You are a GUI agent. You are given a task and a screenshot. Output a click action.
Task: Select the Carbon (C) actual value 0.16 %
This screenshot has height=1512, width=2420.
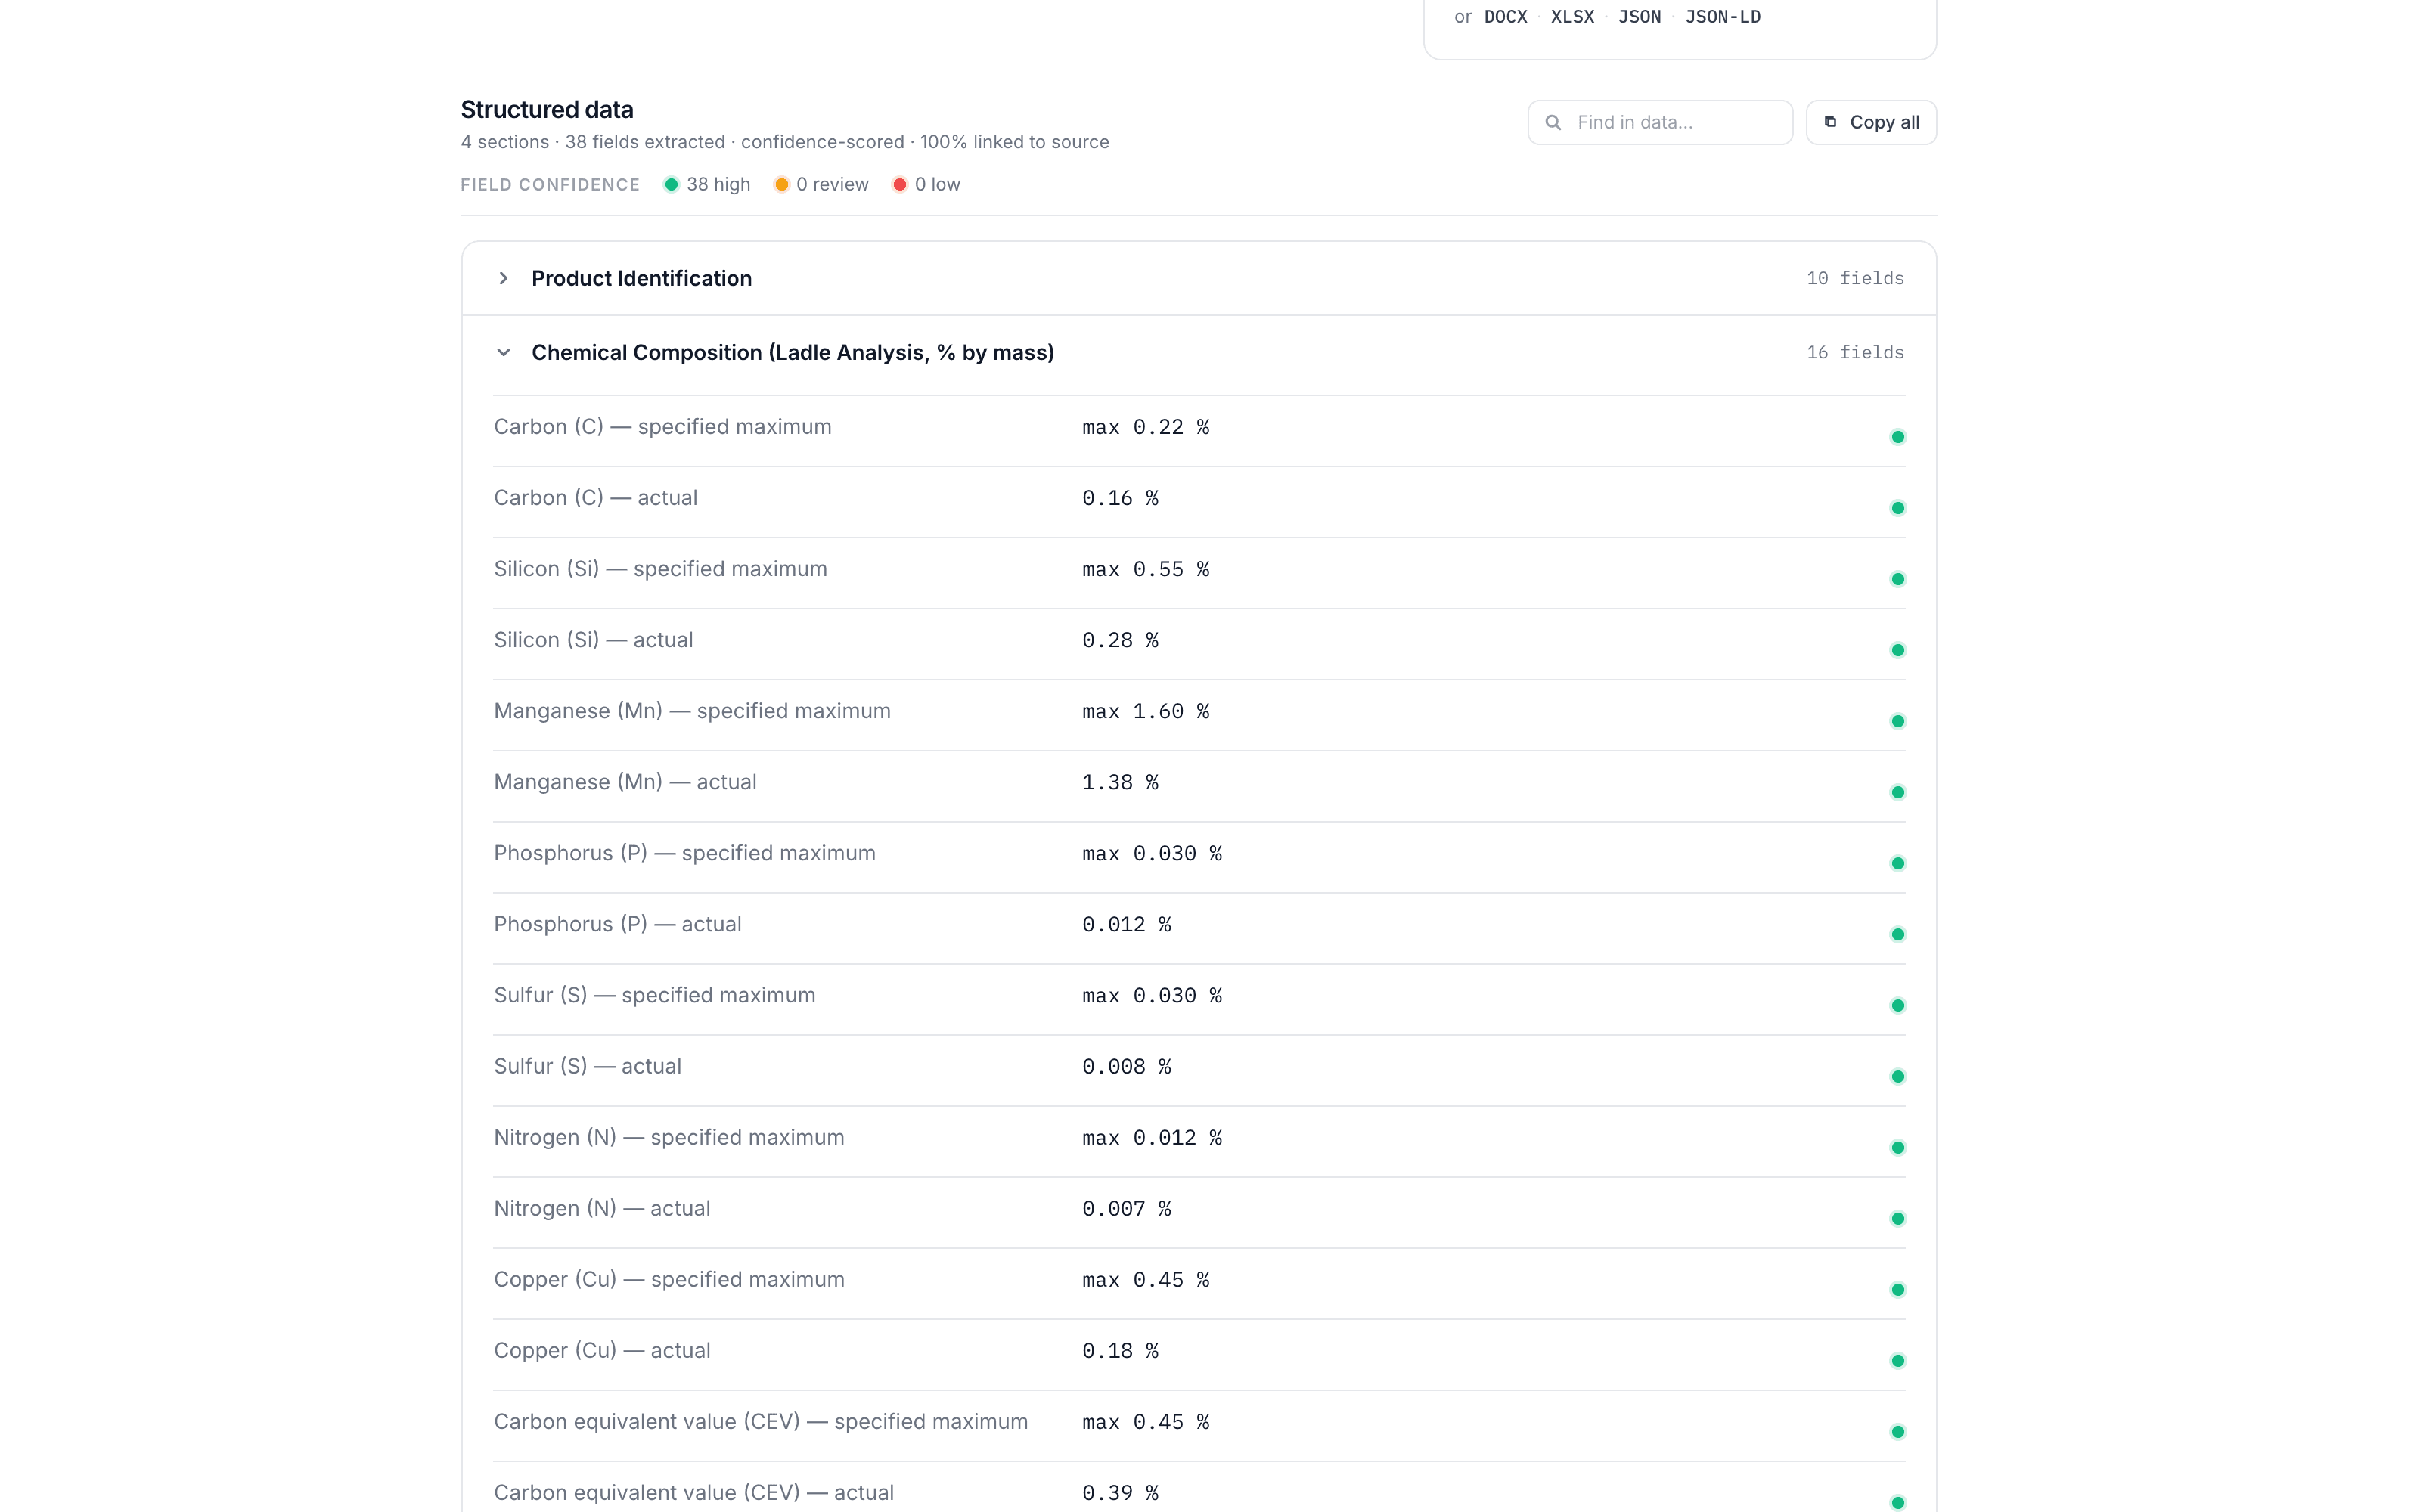click(x=1120, y=498)
